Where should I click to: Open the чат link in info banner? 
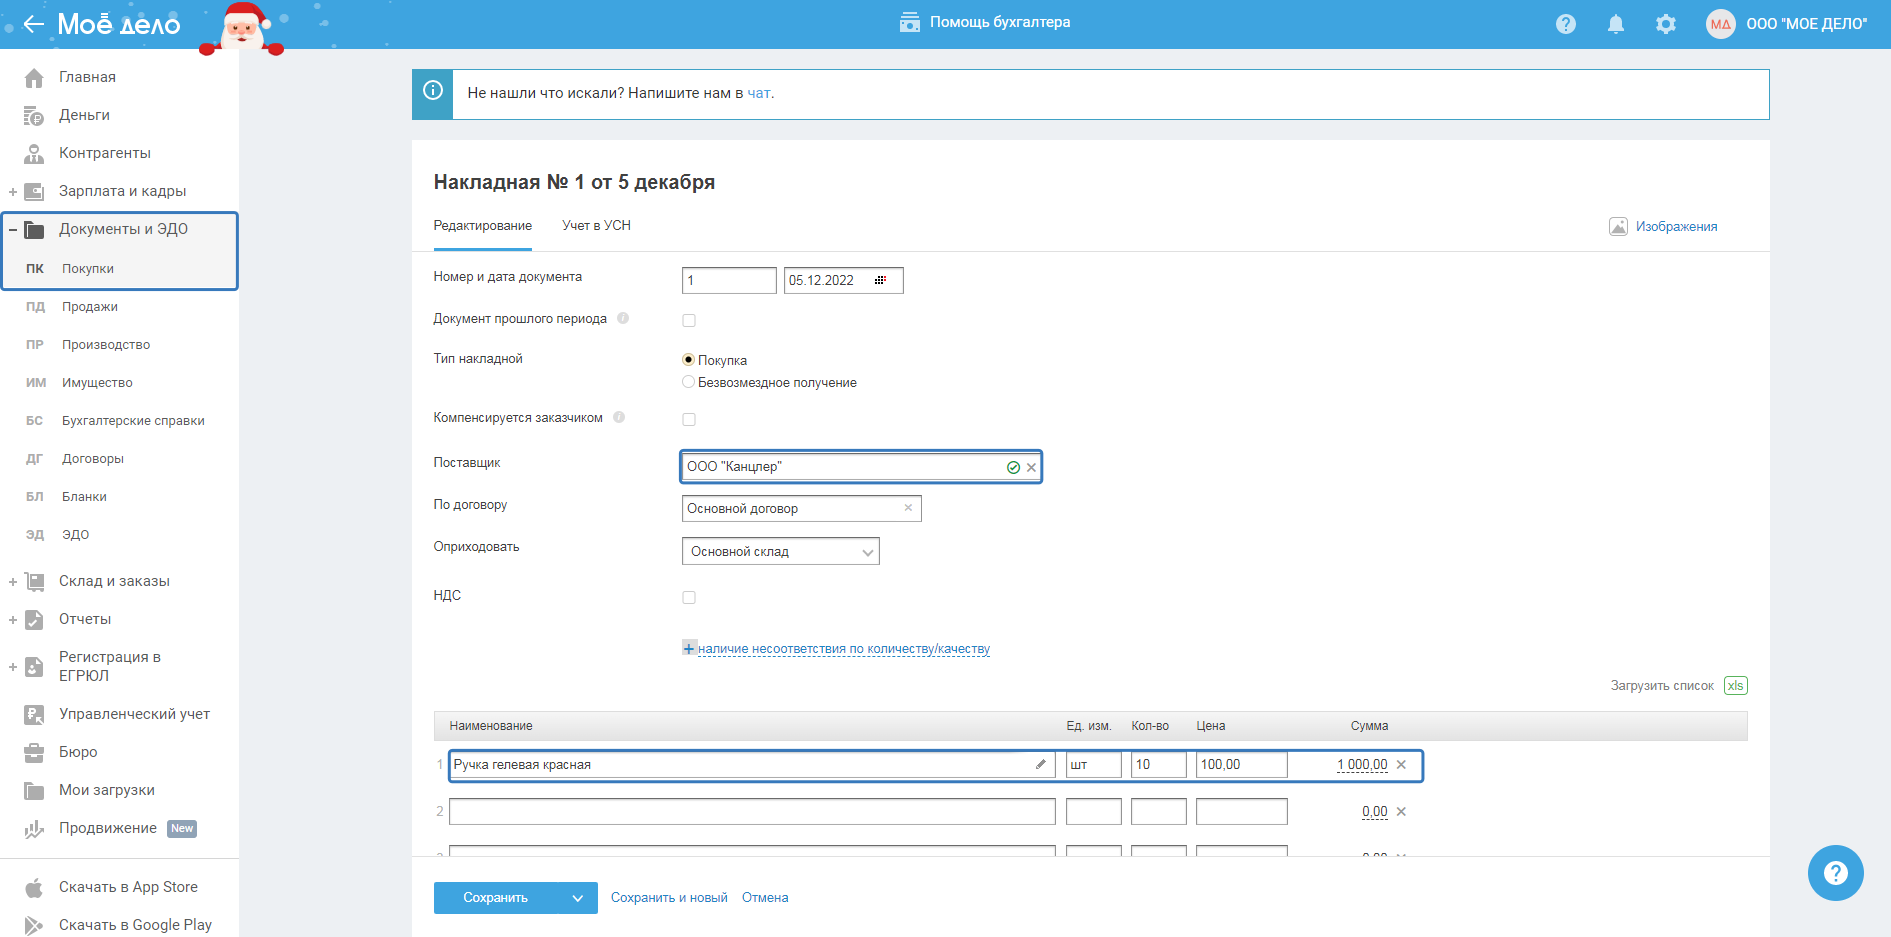tap(759, 93)
